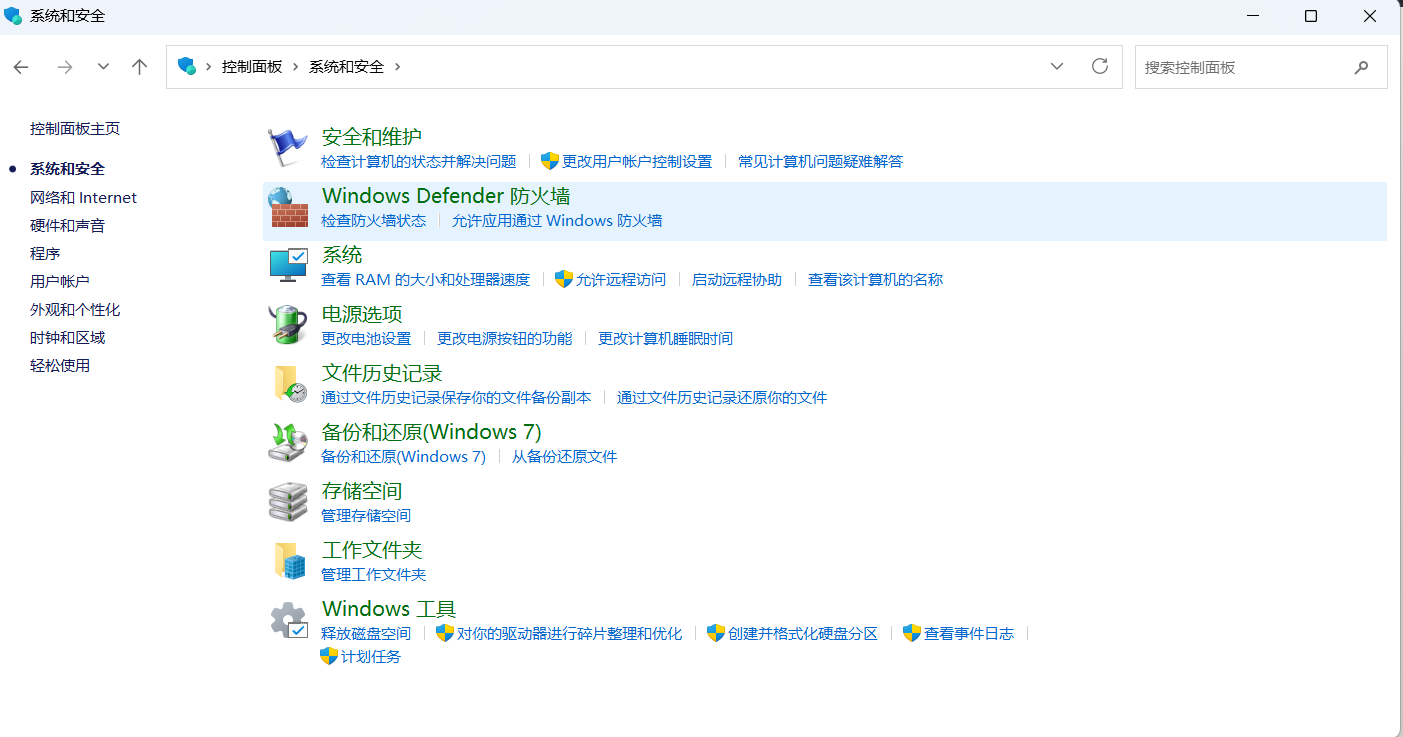Click the shield icon beside 更改用户帐户控制设置
This screenshot has width=1403, height=737.
click(549, 161)
